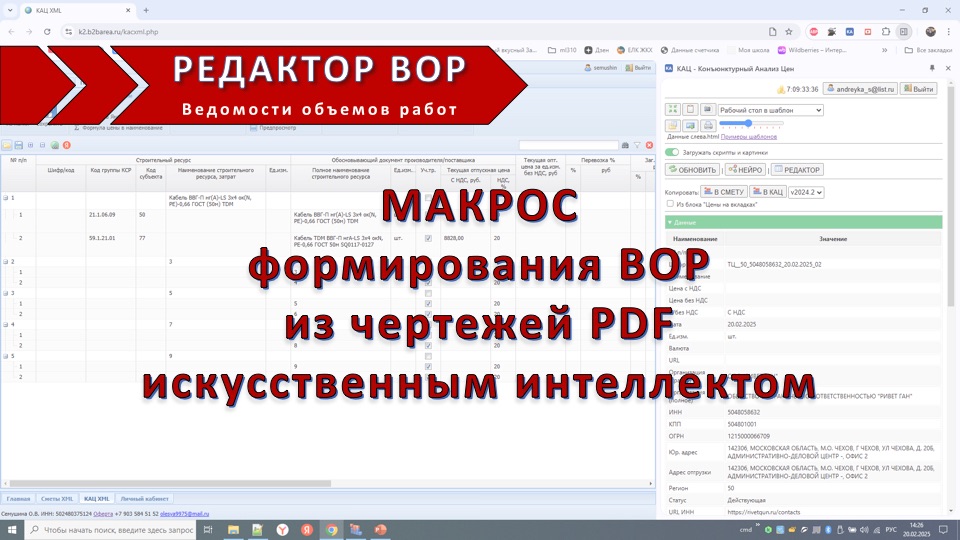Click the 'ОБНОВИТЬ' button

tap(692, 170)
